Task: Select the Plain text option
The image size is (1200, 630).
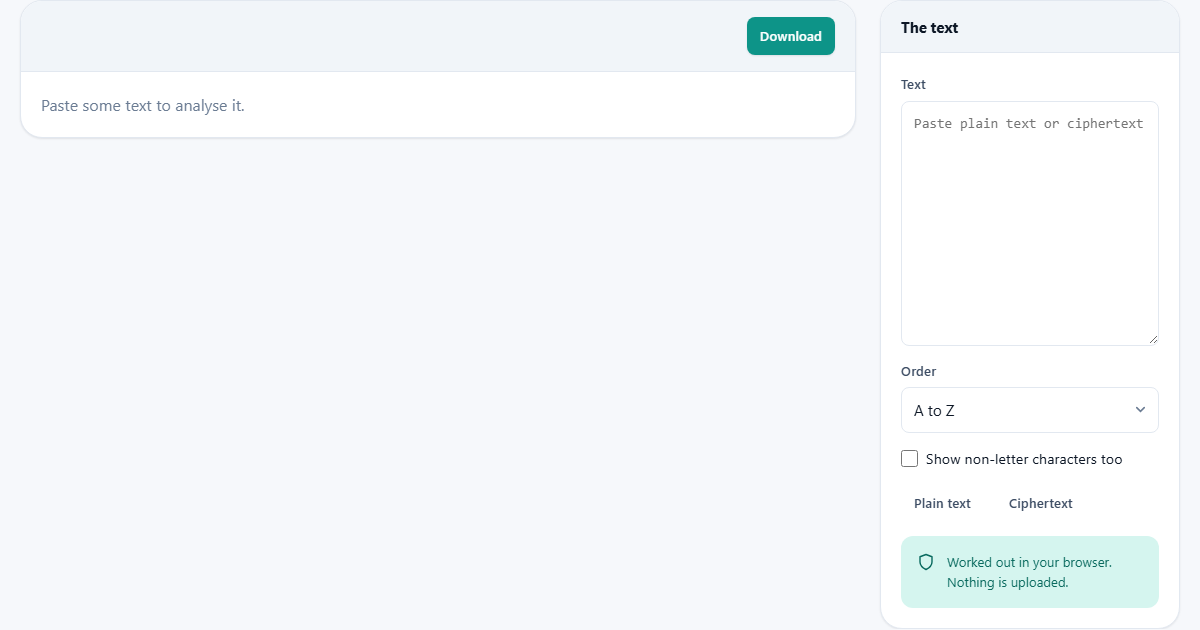Action: [942, 504]
